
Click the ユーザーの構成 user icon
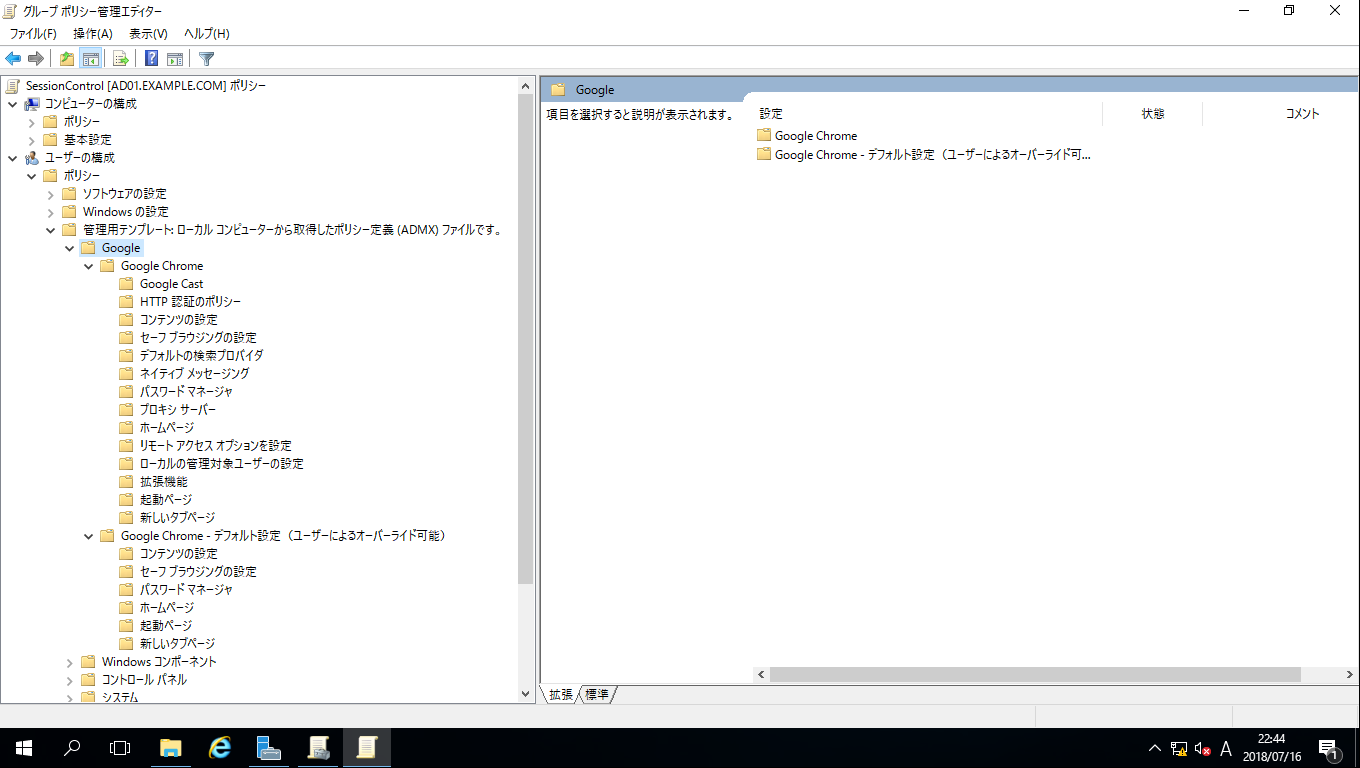32,158
